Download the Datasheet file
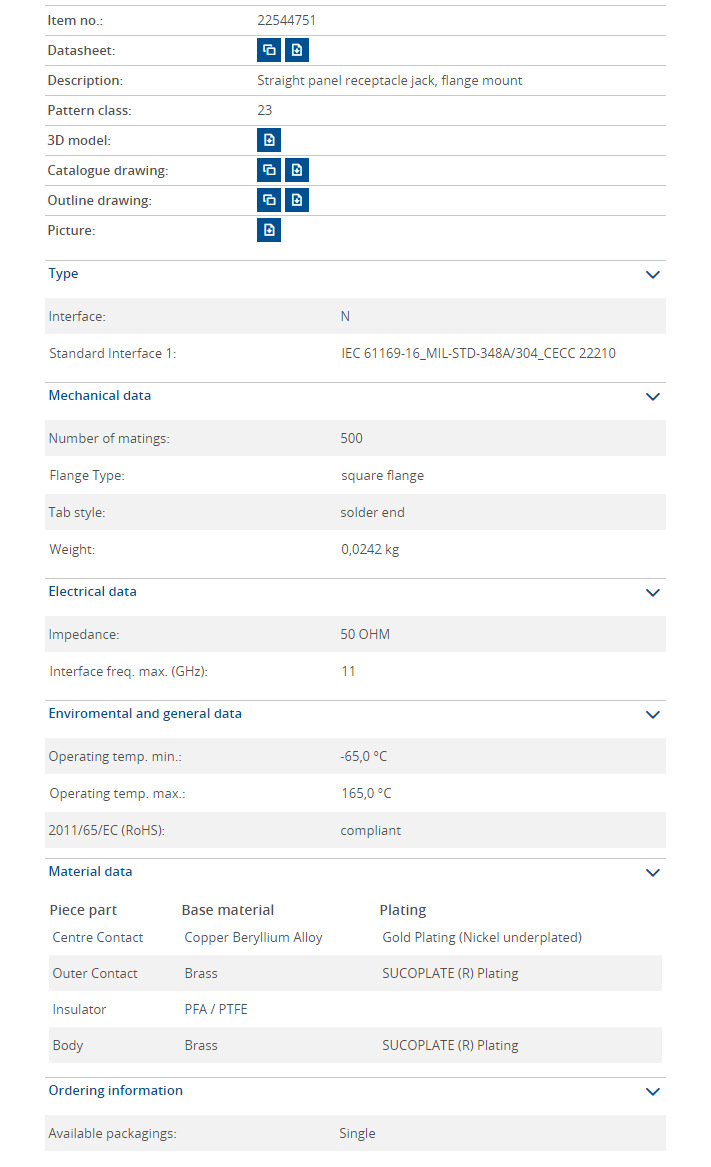The image size is (711, 1167). [x=297, y=50]
